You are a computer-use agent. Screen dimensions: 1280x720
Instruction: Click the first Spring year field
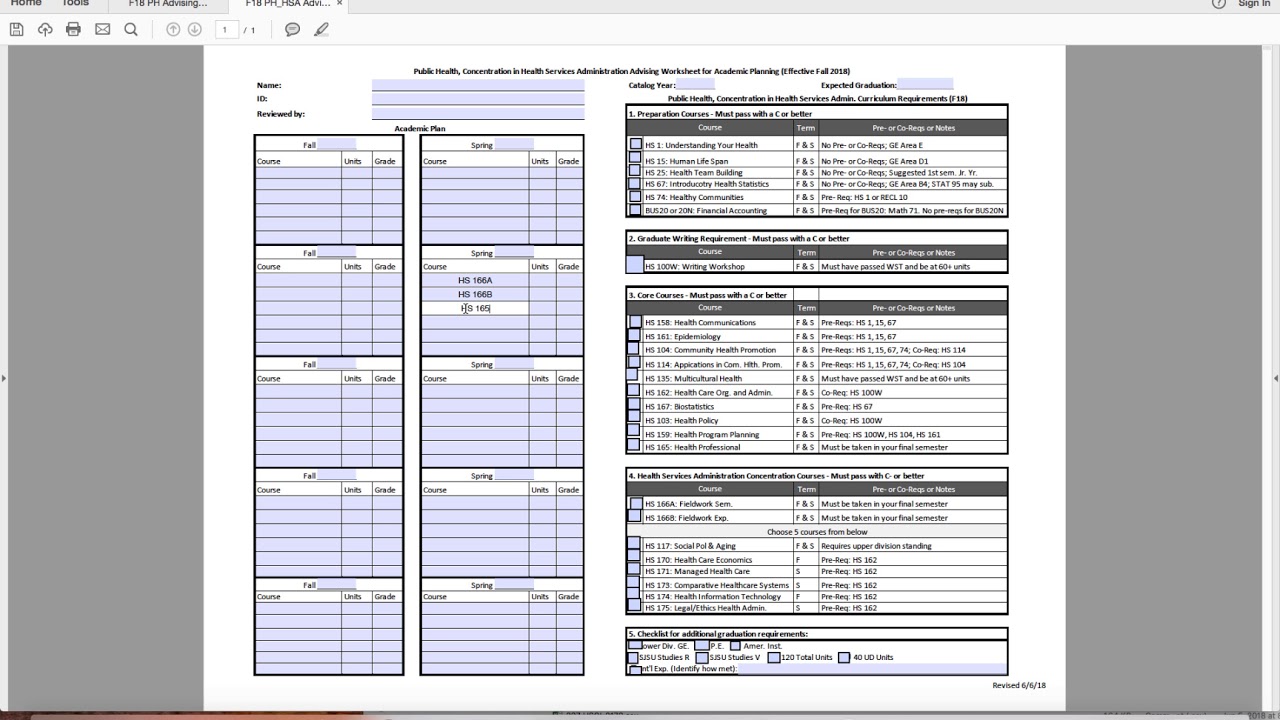(x=514, y=145)
